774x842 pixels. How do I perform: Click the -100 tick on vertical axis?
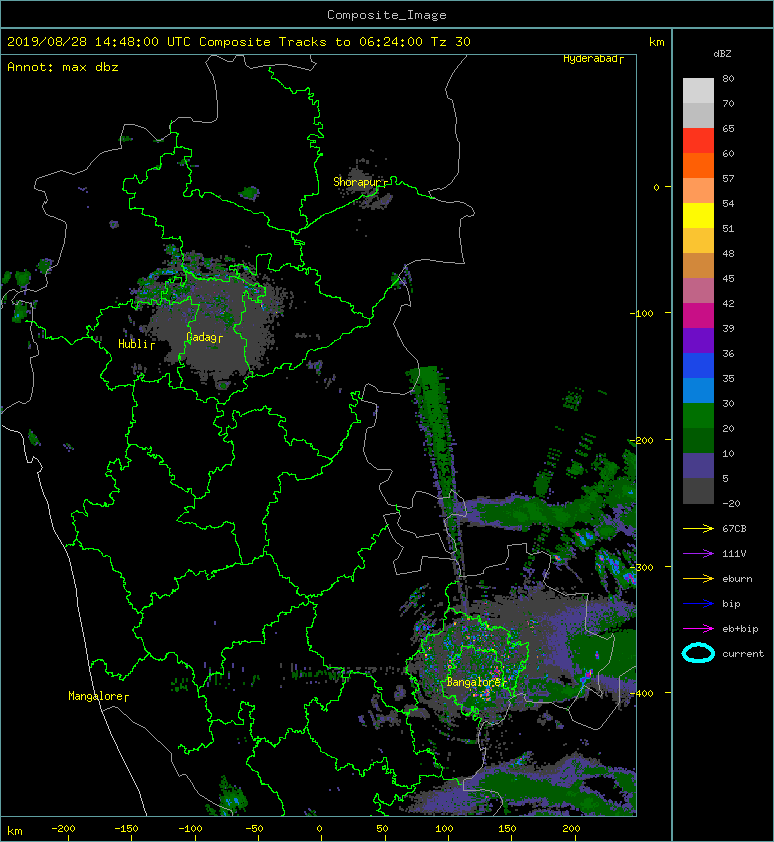(641, 313)
